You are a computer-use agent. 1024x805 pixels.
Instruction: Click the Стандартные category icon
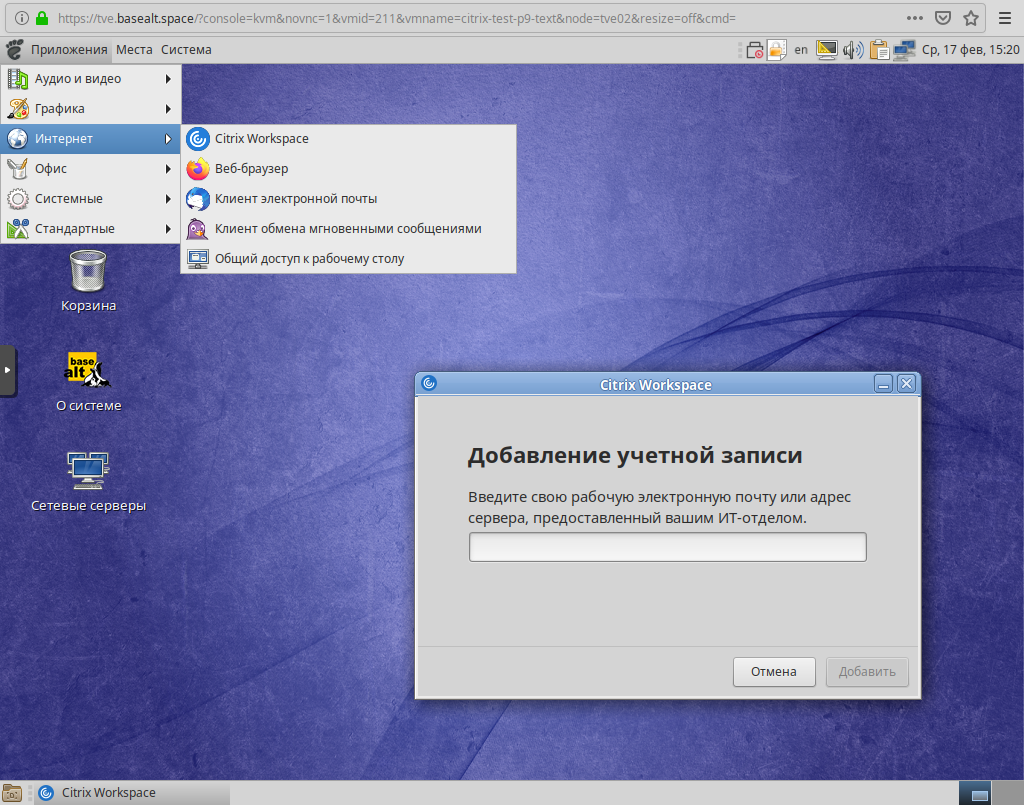(x=18, y=229)
